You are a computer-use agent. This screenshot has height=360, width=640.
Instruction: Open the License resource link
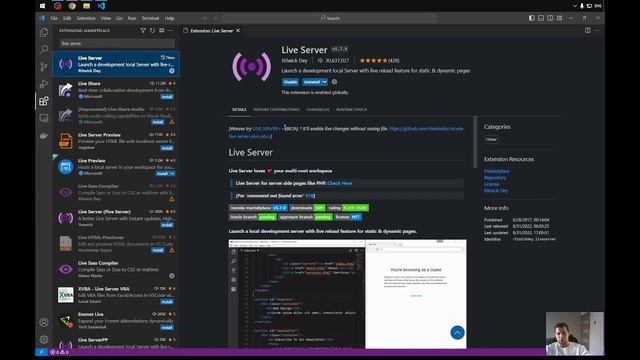tap(491, 184)
